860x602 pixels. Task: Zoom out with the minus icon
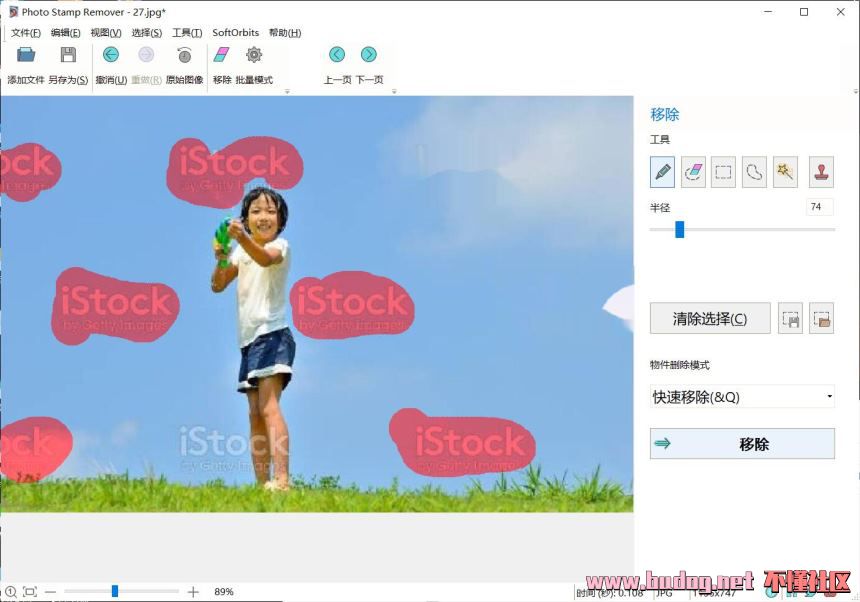[x=50, y=592]
